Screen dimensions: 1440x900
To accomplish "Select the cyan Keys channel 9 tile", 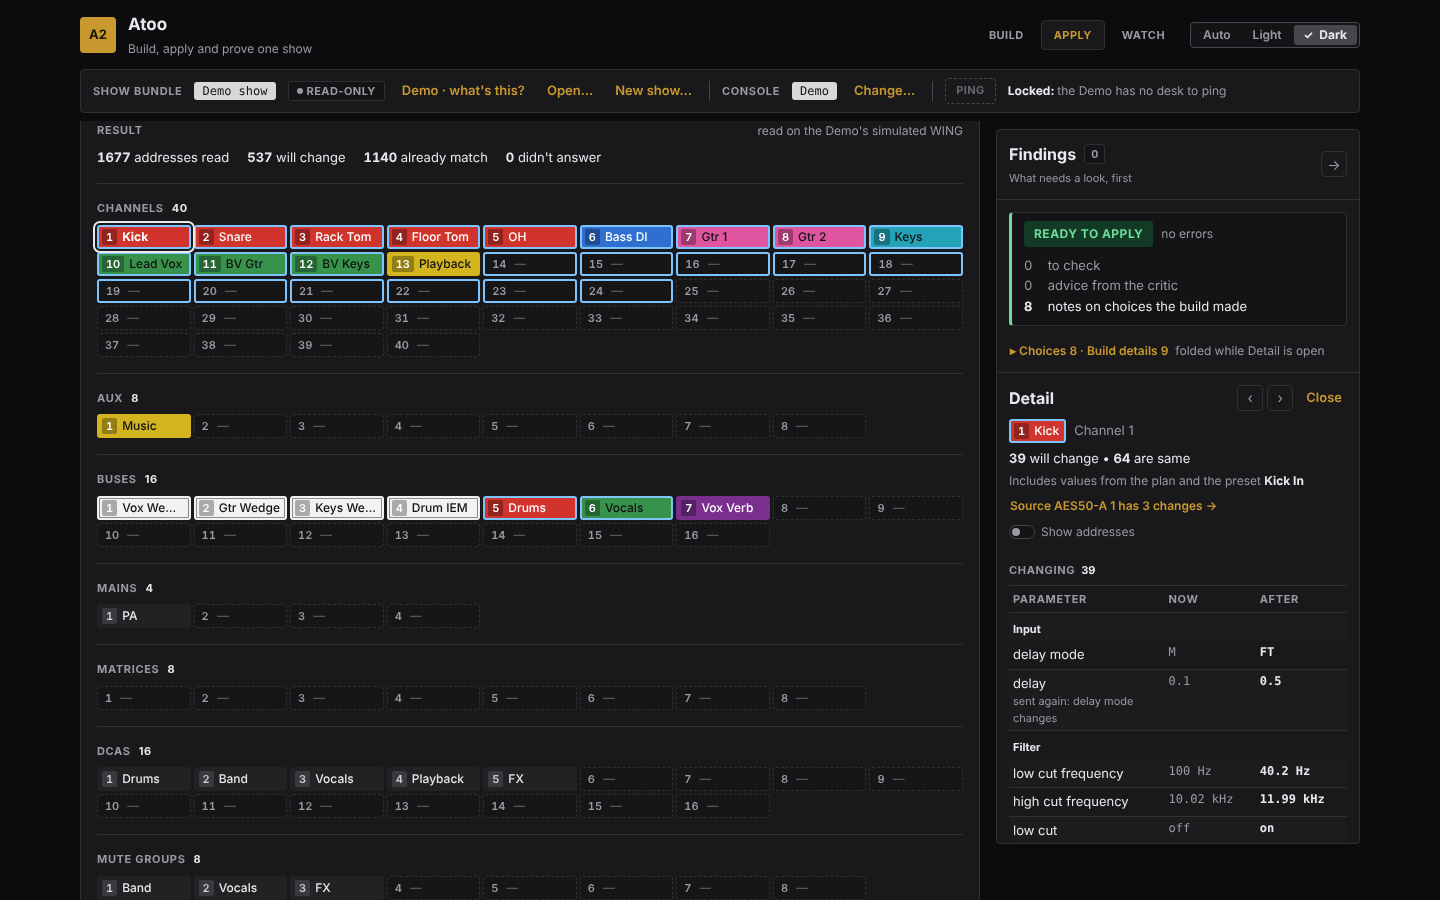I will 916,237.
